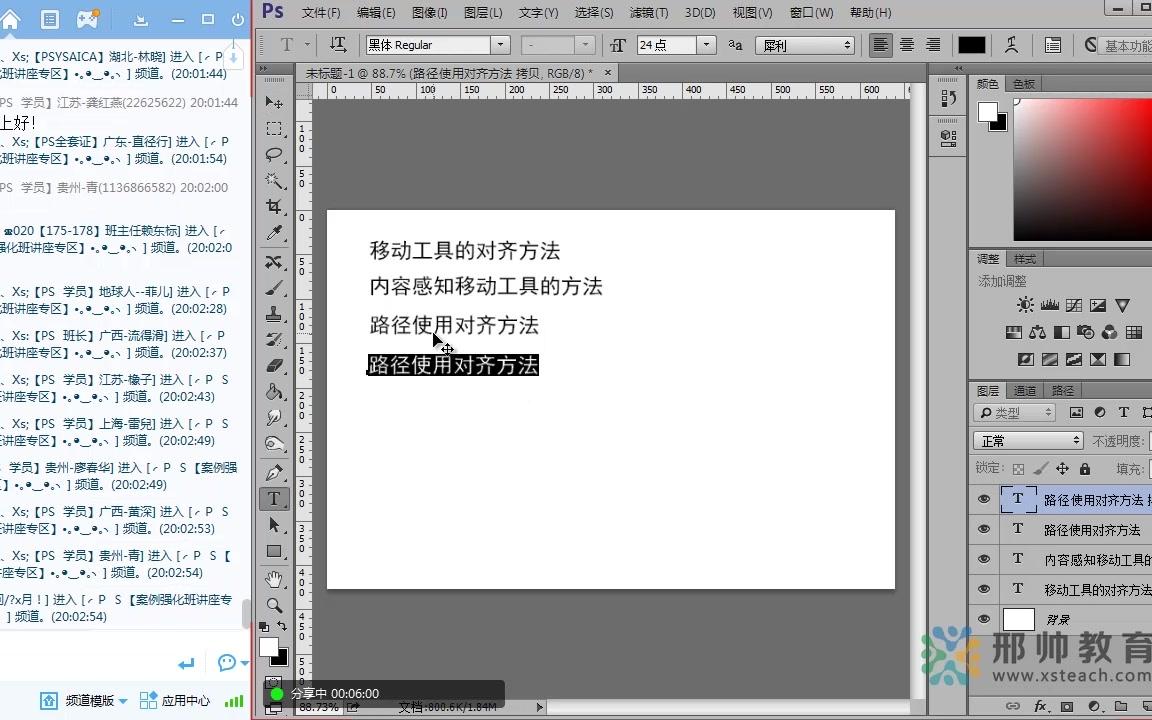
Task: Open the Curves adjustment in the Adjustments panel
Action: tap(1074, 305)
